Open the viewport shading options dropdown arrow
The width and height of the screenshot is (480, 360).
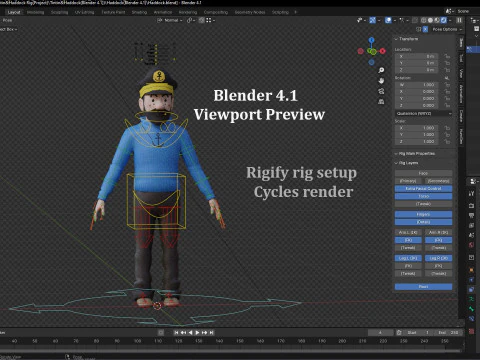pyautogui.click(x=450, y=20)
